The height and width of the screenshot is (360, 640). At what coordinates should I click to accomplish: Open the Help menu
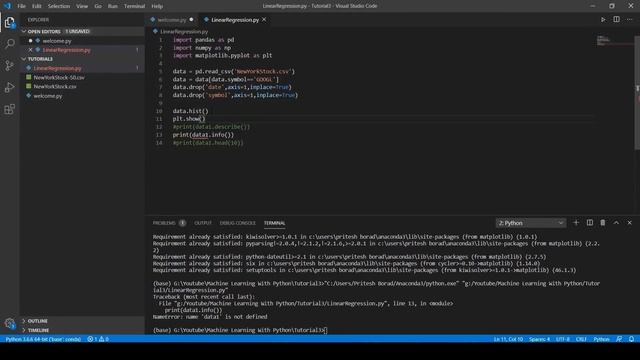point(157,6)
